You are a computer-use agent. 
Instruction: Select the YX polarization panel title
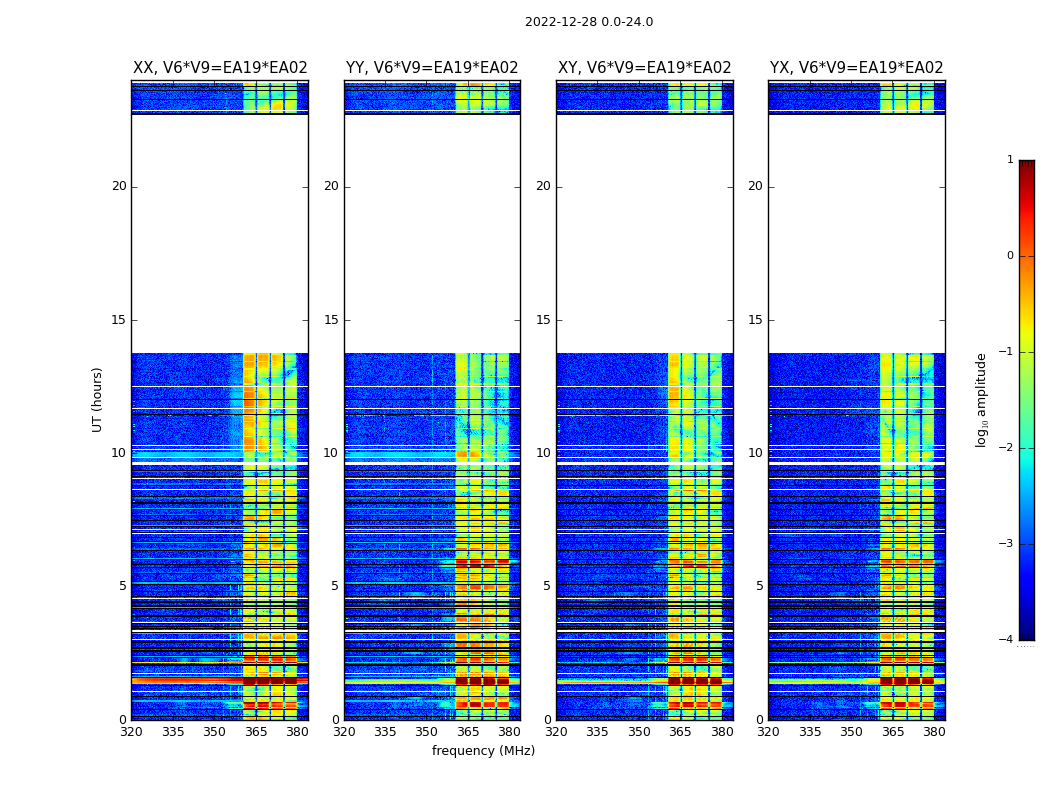coord(856,68)
